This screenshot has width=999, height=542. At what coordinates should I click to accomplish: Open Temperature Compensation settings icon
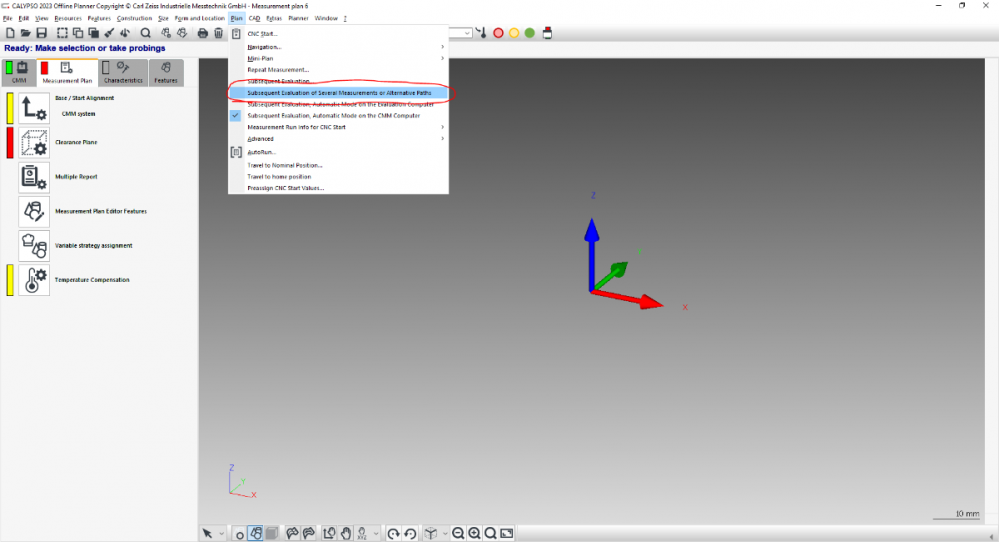pos(34,280)
